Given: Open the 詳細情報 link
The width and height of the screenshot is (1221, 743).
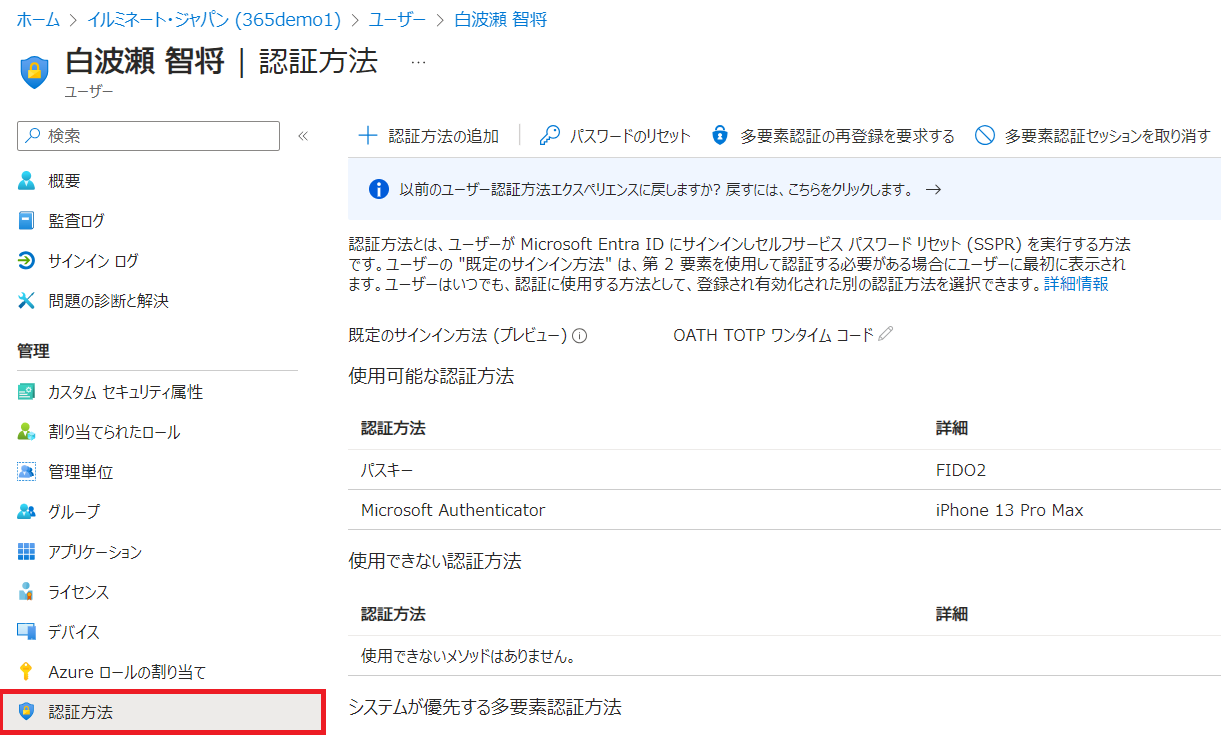Looking at the screenshot, I should tap(1076, 284).
